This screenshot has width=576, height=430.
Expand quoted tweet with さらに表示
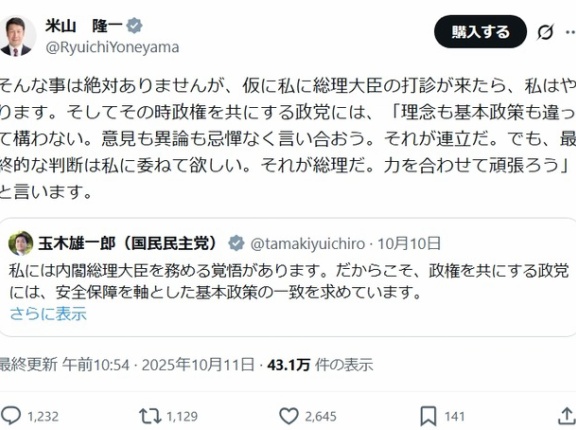pyautogui.click(x=48, y=314)
